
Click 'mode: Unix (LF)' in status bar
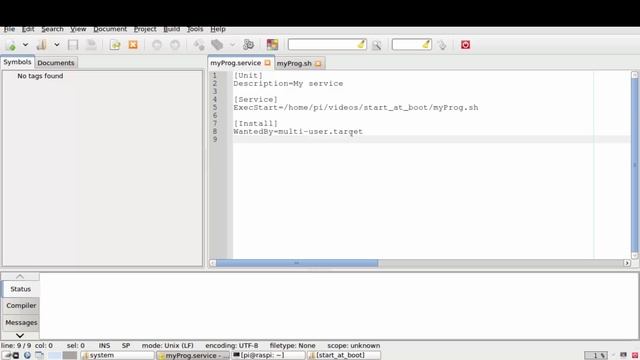click(168, 345)
